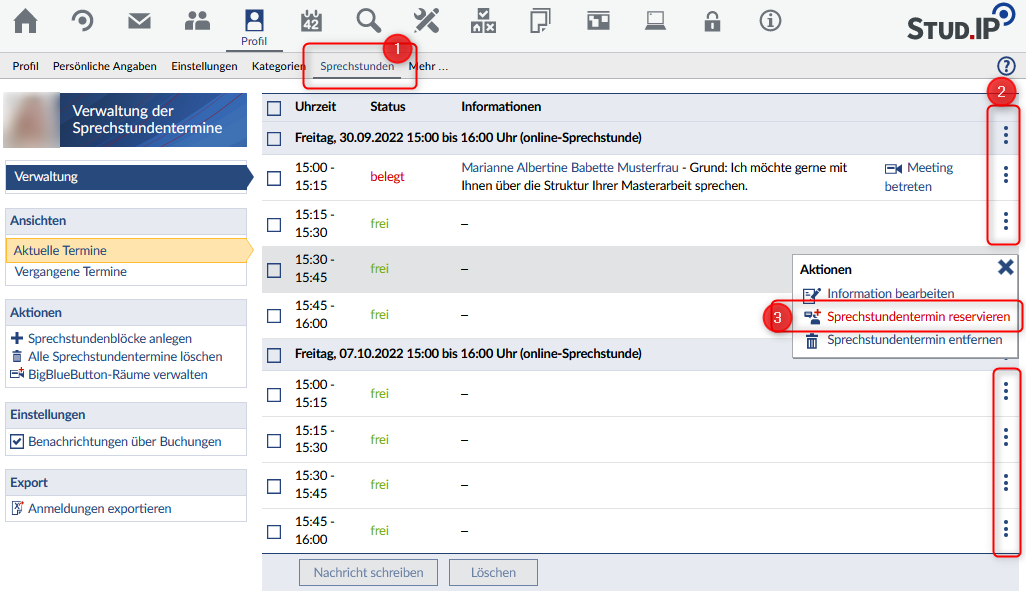This screenshot has height=613, width=1026.
Task: Open action menu for 30.09.2022 block header
Action: pos(1005,136)
